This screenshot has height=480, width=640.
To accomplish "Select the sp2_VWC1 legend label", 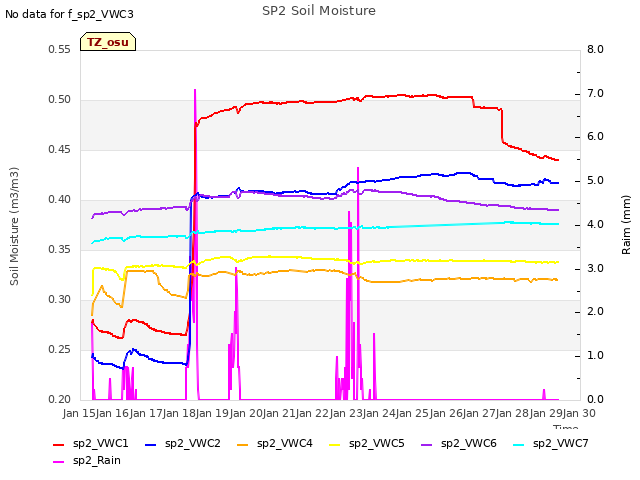I will [x=100, y=444].
